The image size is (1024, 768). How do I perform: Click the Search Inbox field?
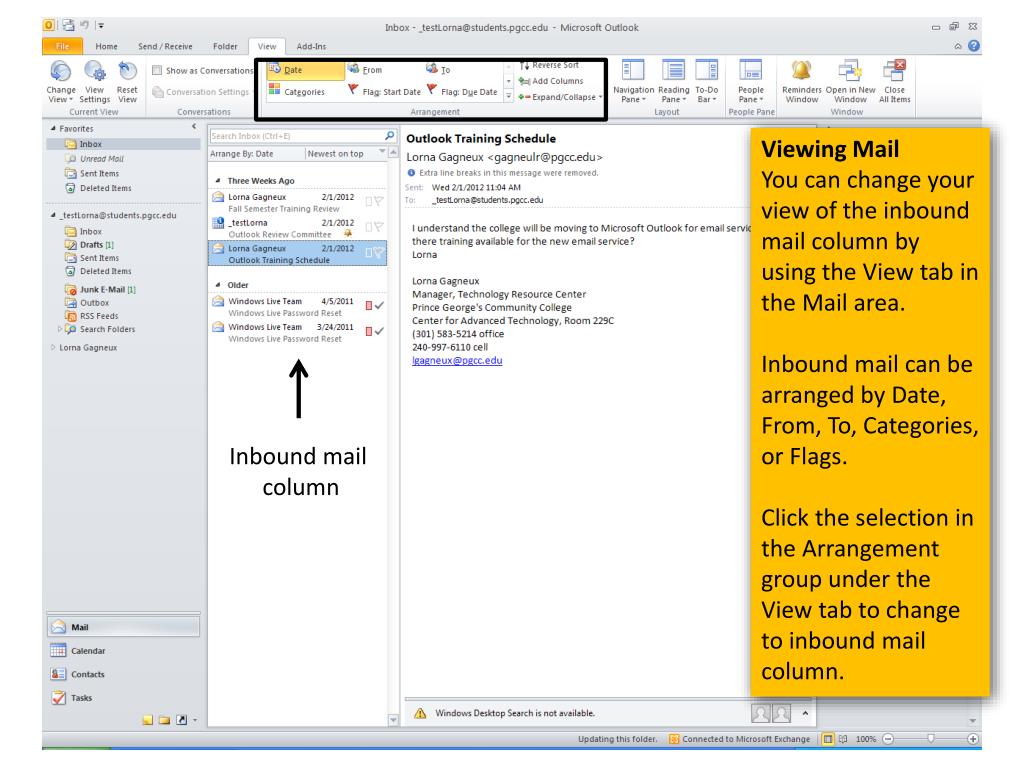click(298, 136)
